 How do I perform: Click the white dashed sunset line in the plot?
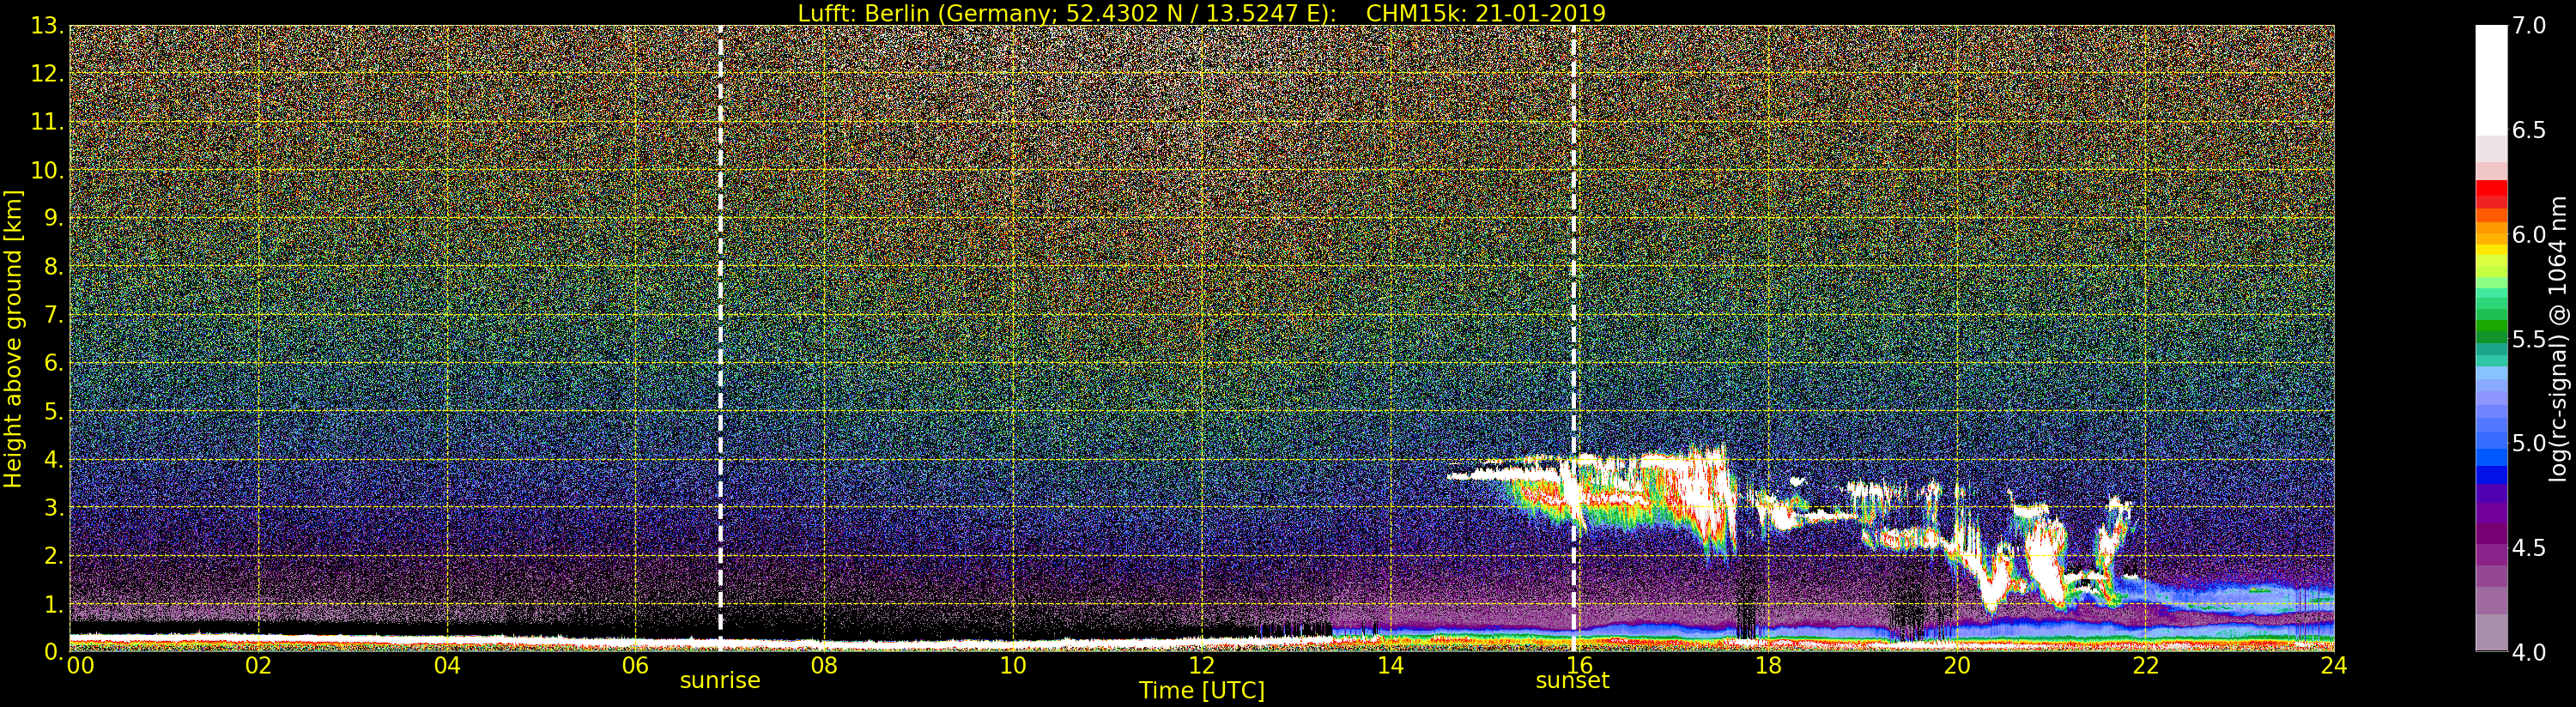pos(1574,338)
